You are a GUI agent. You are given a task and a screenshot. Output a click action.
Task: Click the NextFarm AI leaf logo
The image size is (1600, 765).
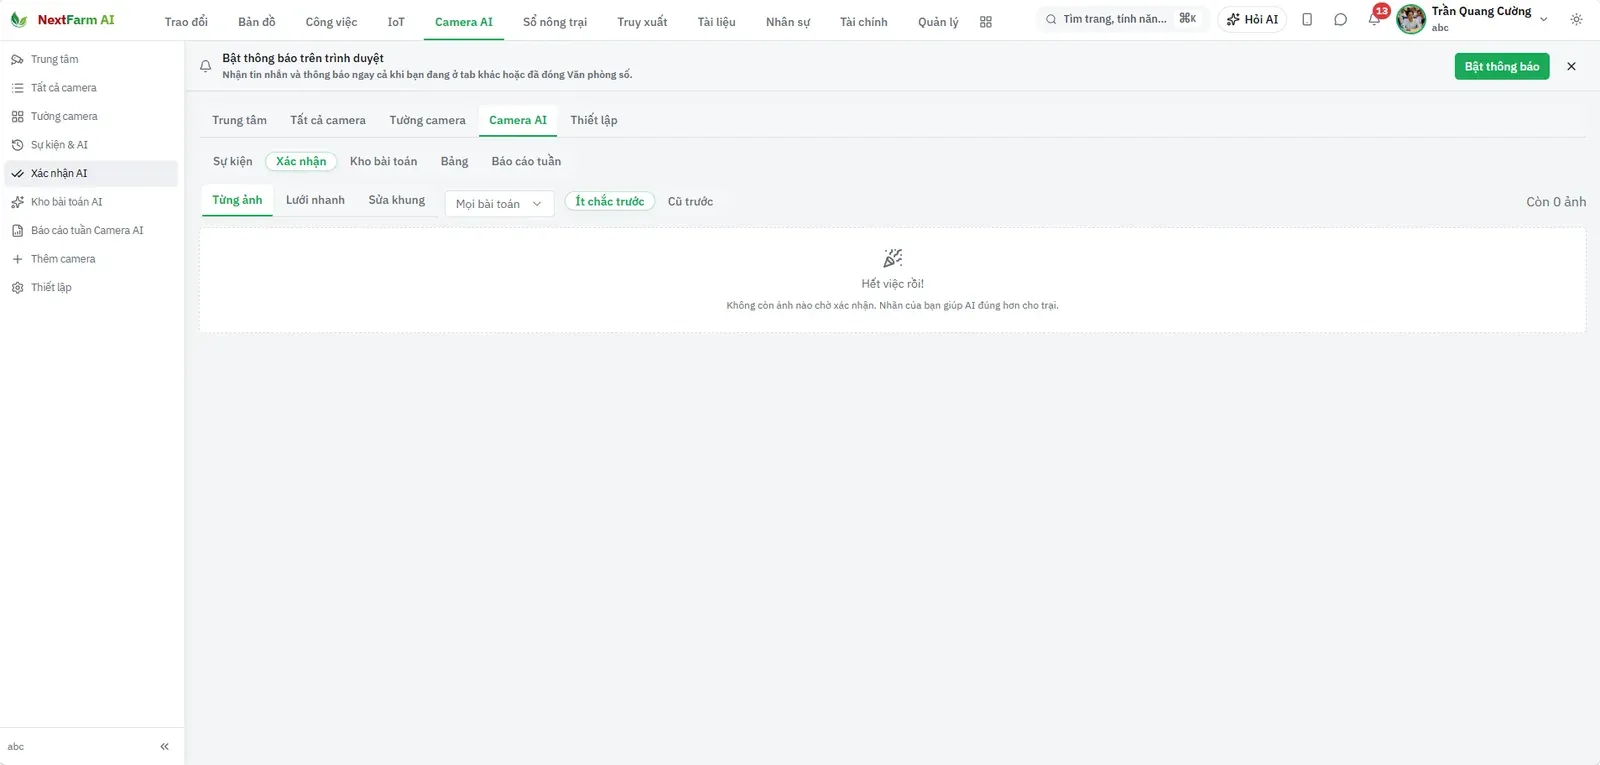[x=18, y=20]
